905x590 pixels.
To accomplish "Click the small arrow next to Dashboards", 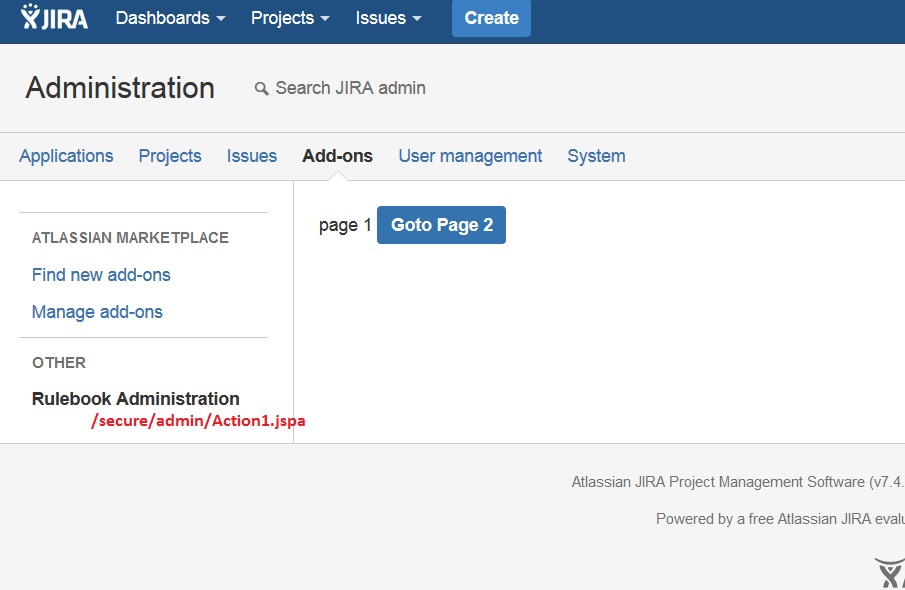I will pyautogui.click(x=220, y=19).
